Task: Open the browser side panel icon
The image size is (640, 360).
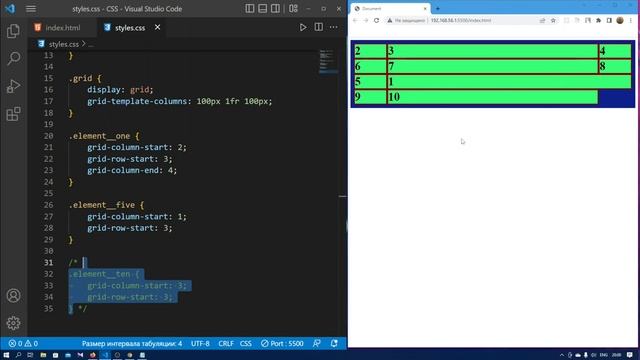Action: [609, 20]
